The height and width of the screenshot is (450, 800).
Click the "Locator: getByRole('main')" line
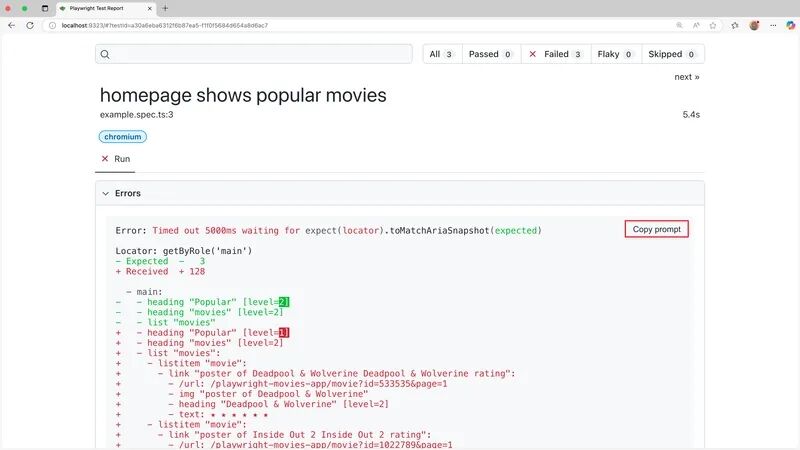point(184,251)
